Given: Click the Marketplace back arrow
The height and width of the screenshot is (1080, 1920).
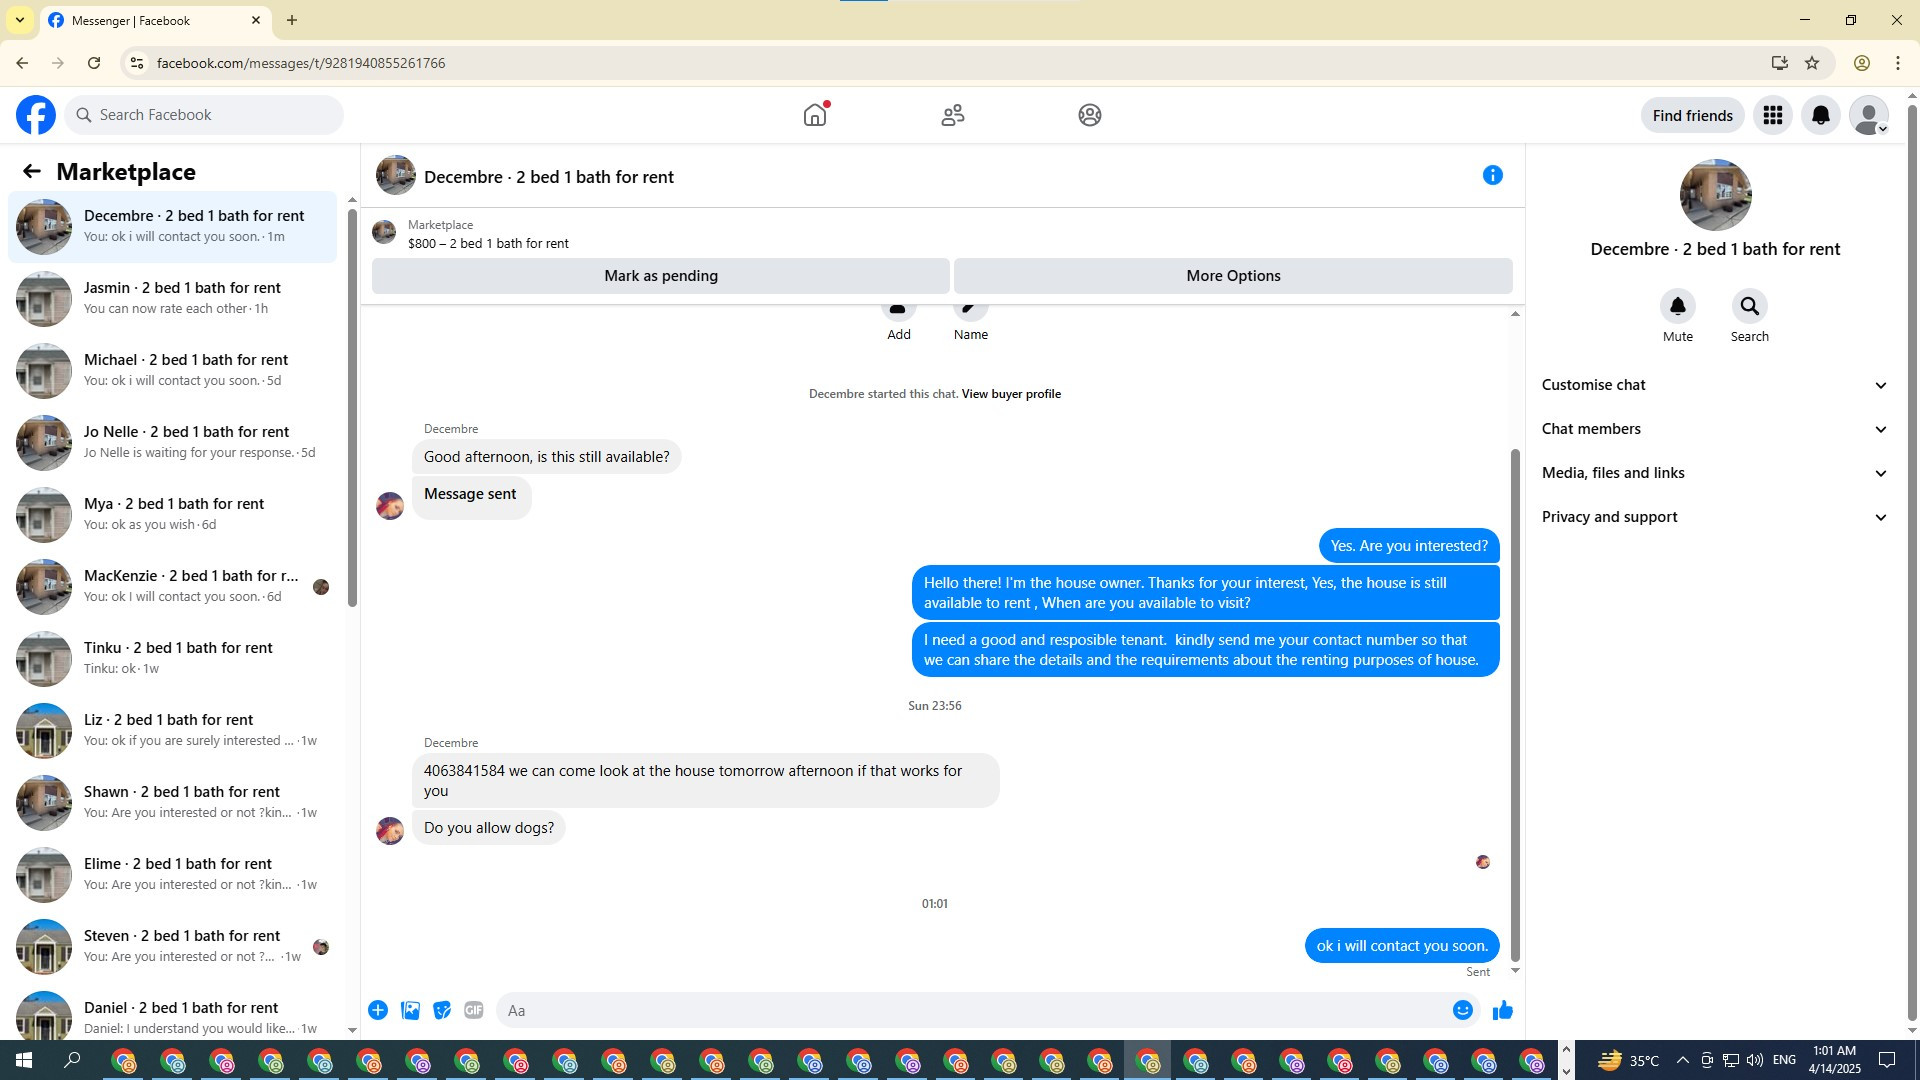Looking at the screenshot, I should pyautogui.click(x=32, y=172).
